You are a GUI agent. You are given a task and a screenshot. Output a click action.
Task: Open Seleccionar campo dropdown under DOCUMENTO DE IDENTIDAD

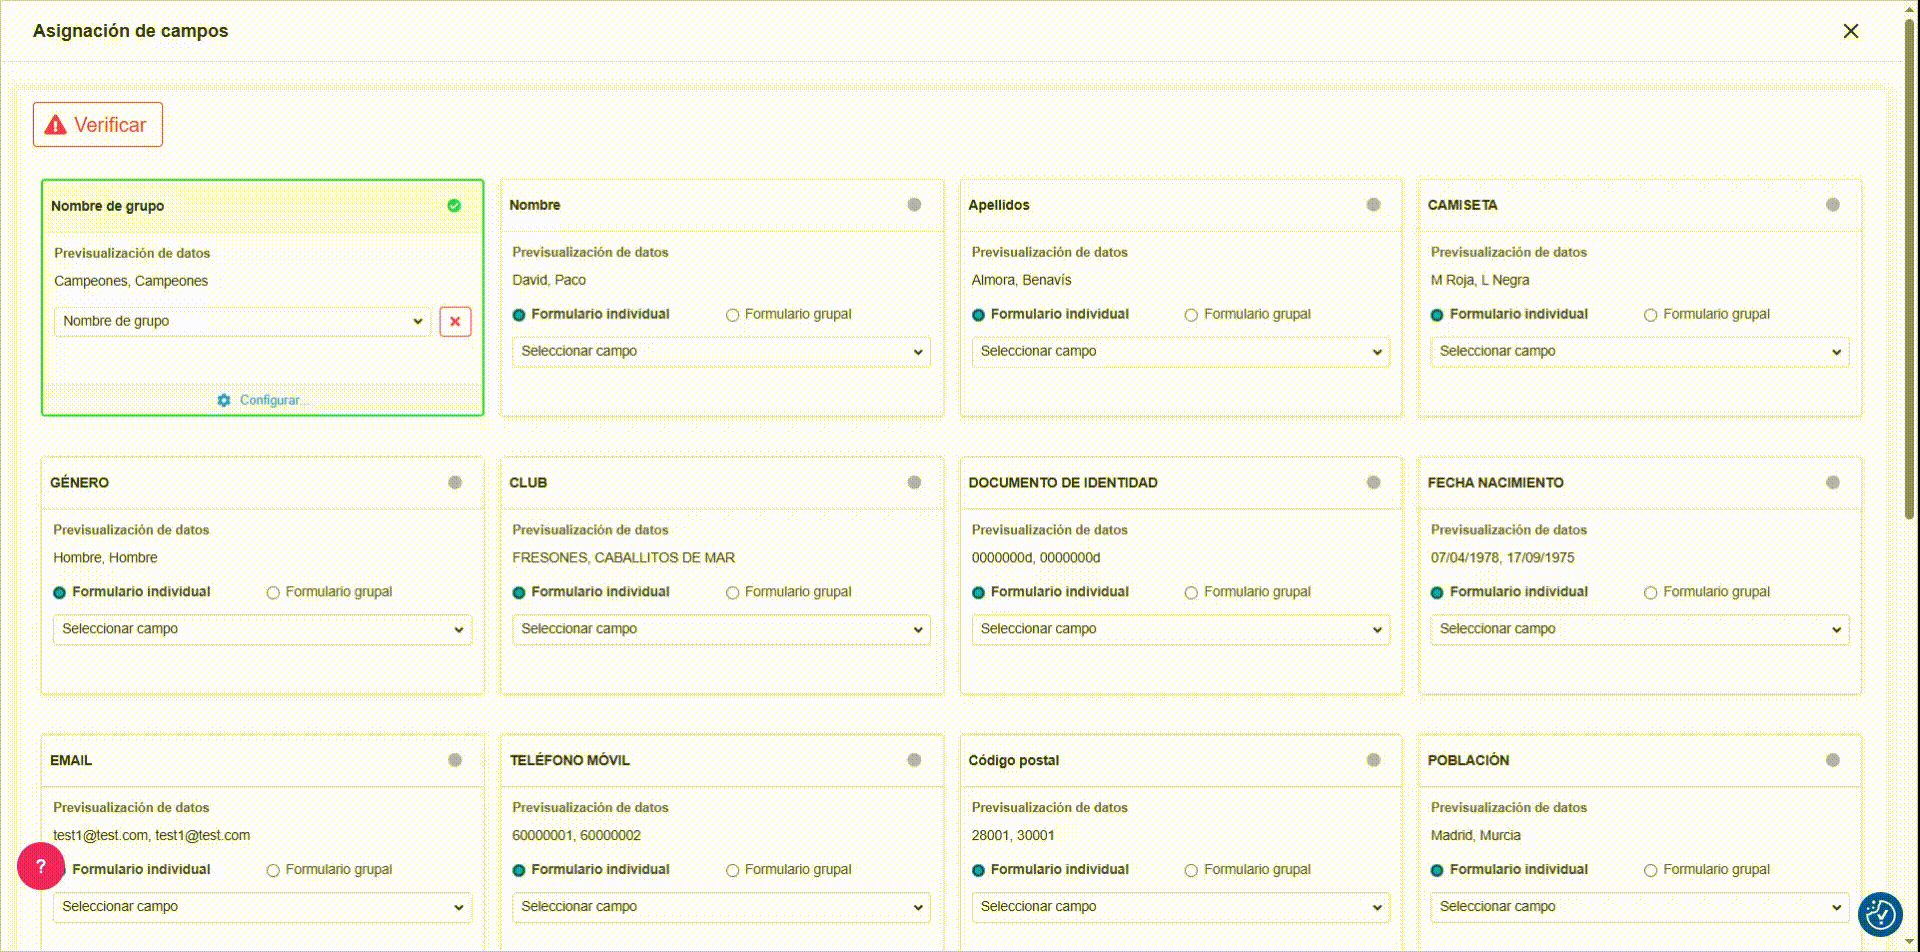tap(1180, 629)
